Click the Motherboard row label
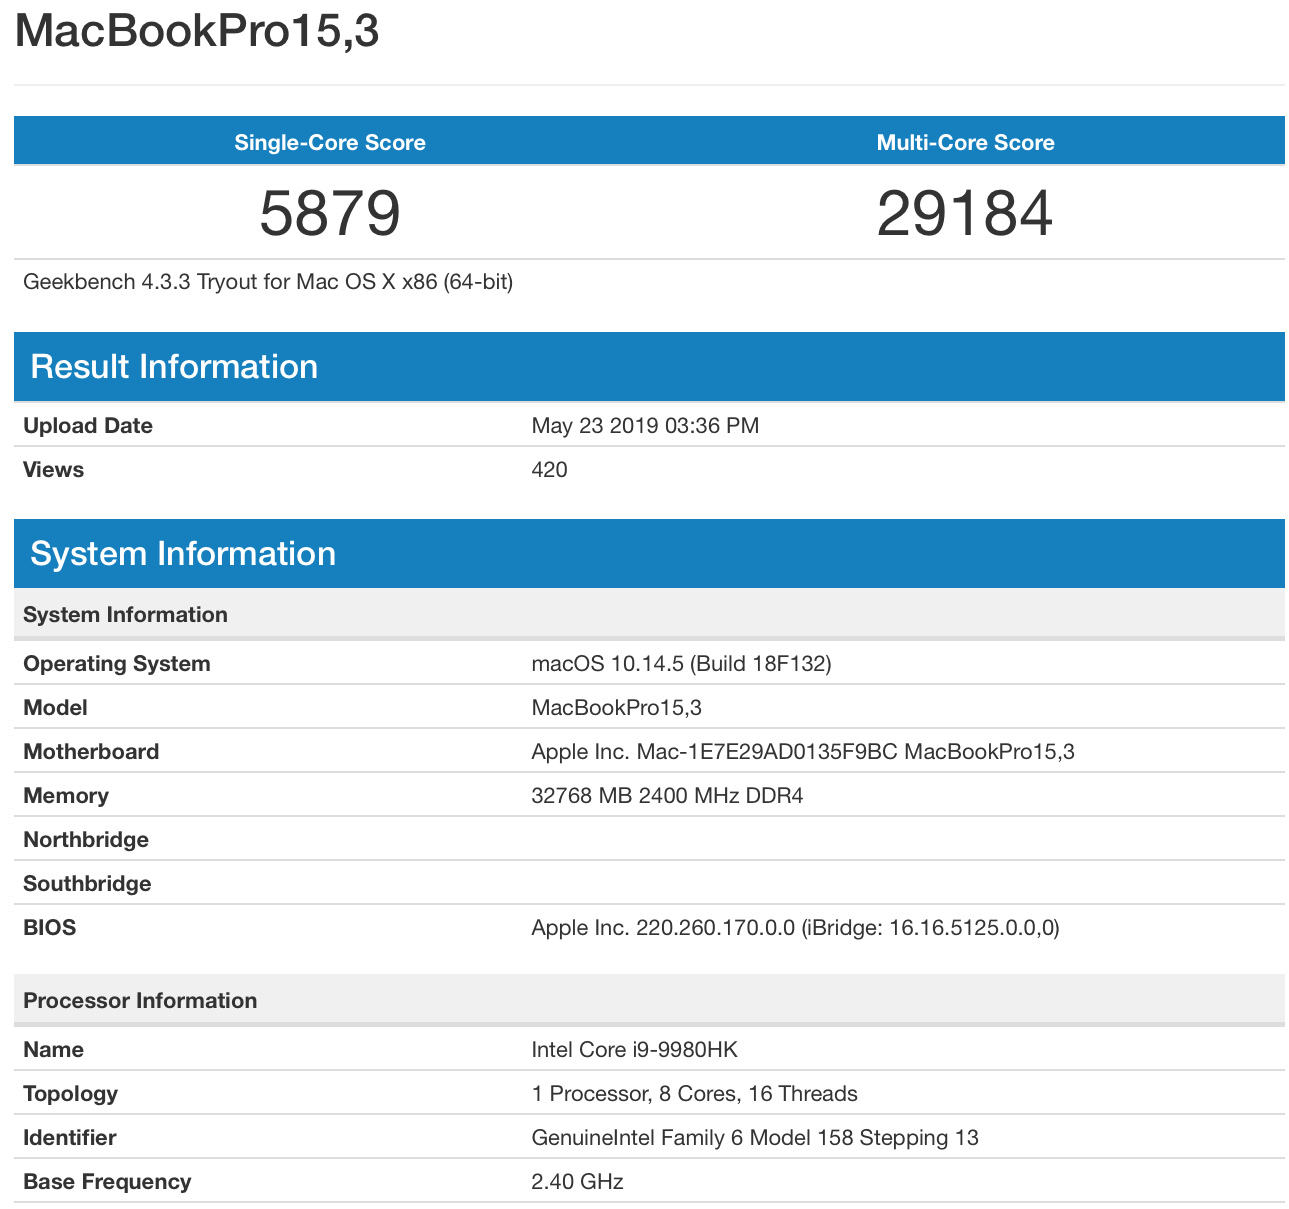 point(91,752)
